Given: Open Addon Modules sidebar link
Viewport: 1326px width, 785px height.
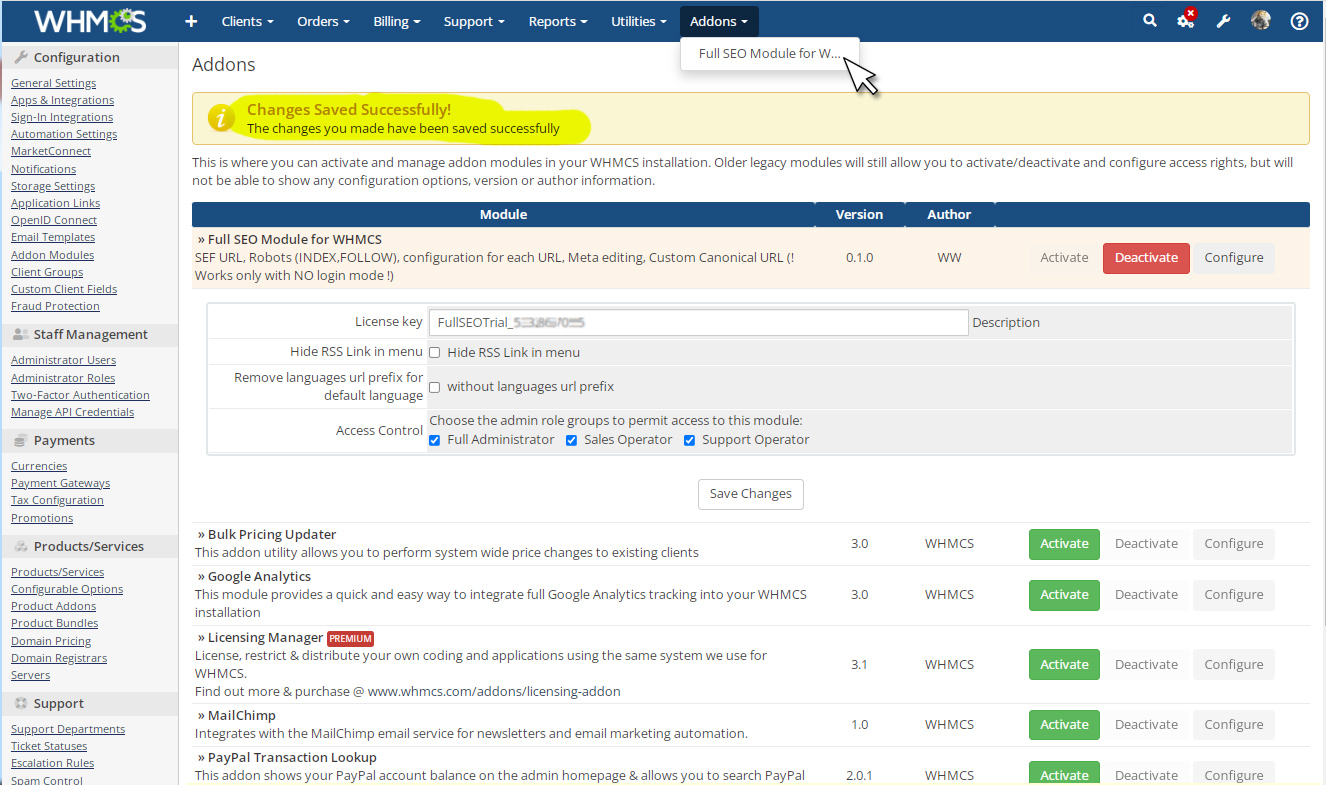Looking at the screenshot, I should click(52, 255).
